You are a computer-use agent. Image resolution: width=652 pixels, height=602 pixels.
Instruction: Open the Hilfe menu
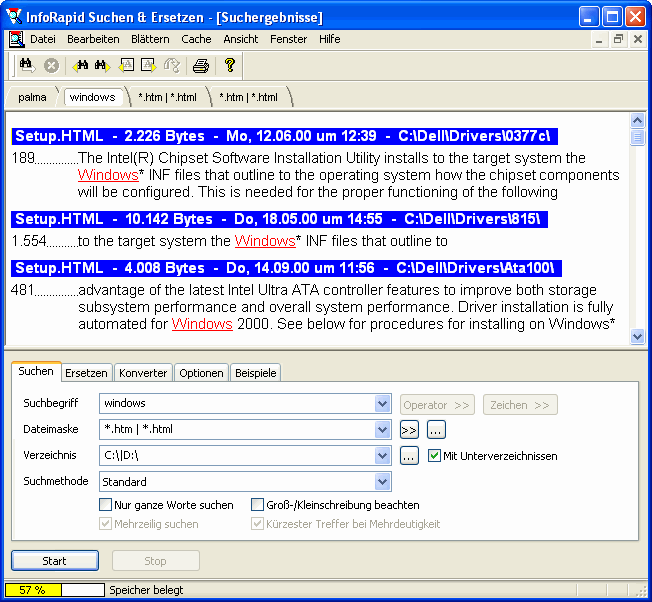coord(330,39)
